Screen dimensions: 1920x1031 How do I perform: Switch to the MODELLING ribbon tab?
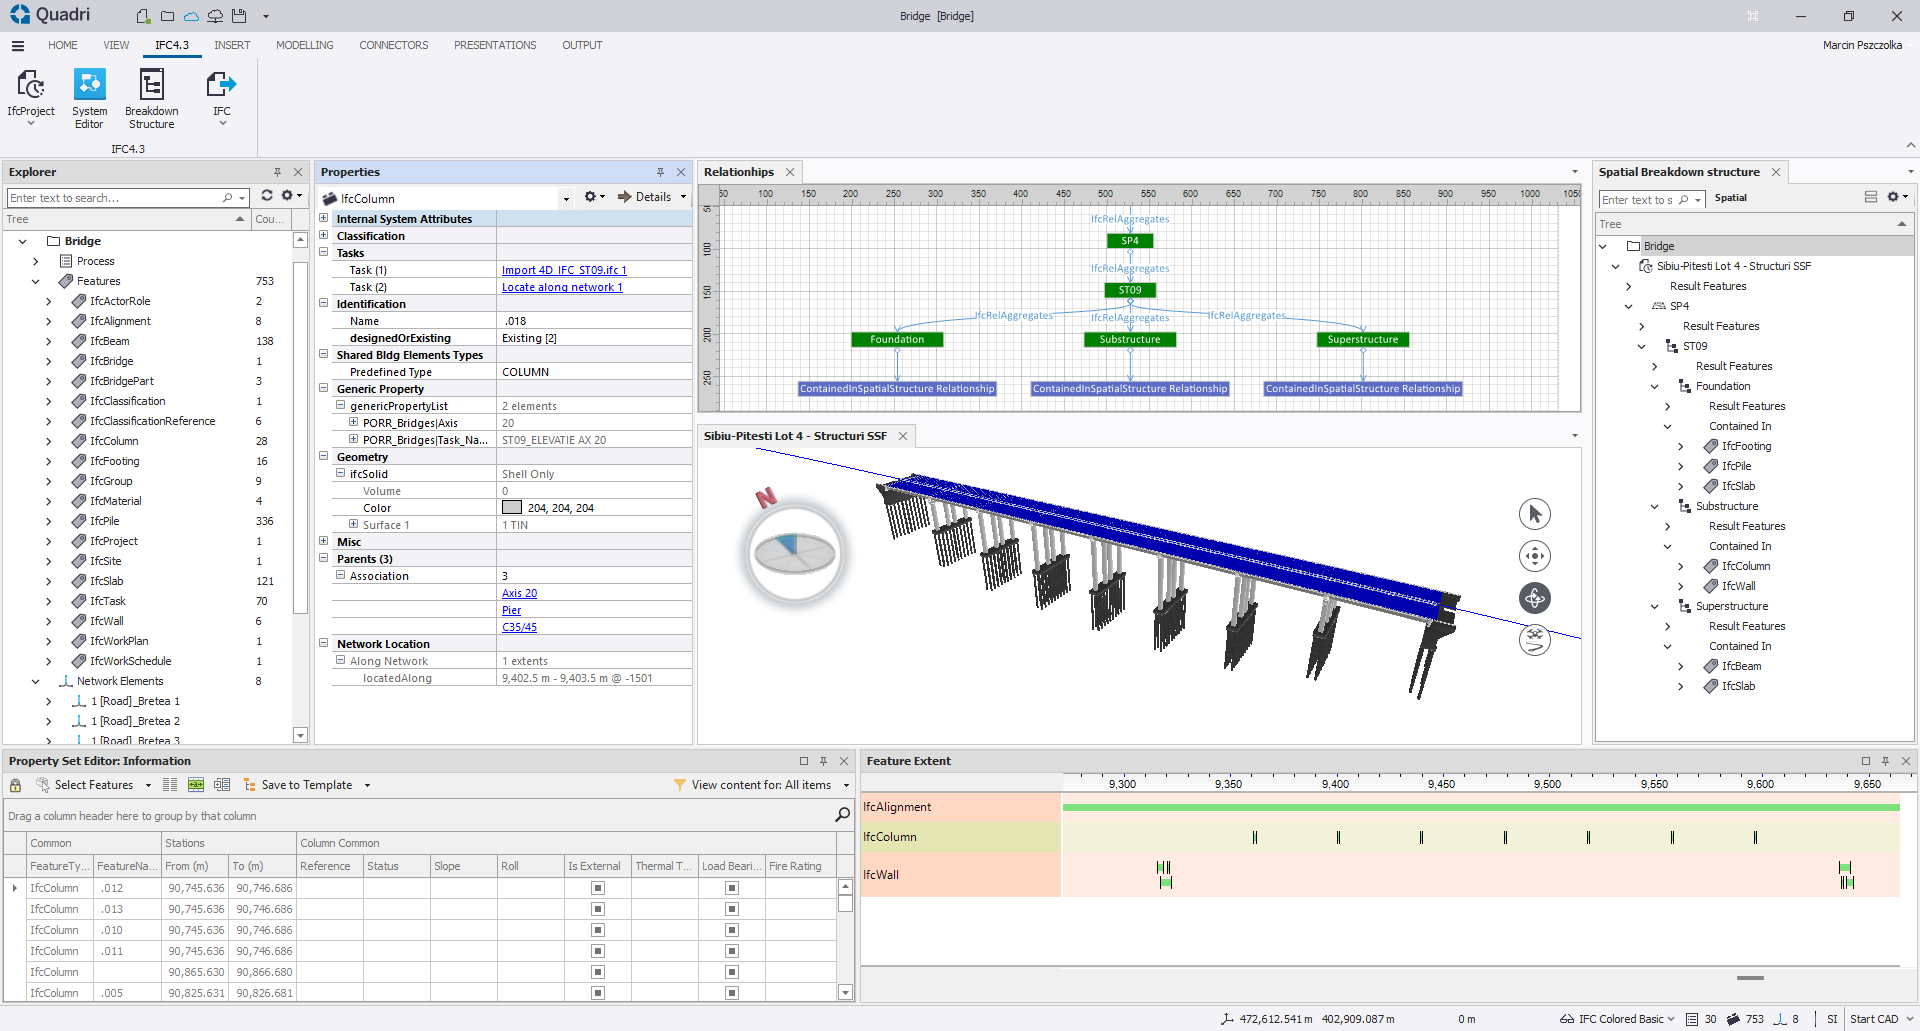coord(304,45)
